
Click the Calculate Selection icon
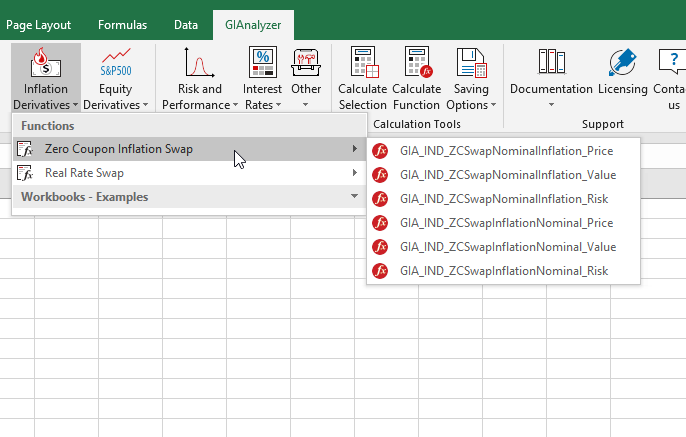[x=364, y=62]
